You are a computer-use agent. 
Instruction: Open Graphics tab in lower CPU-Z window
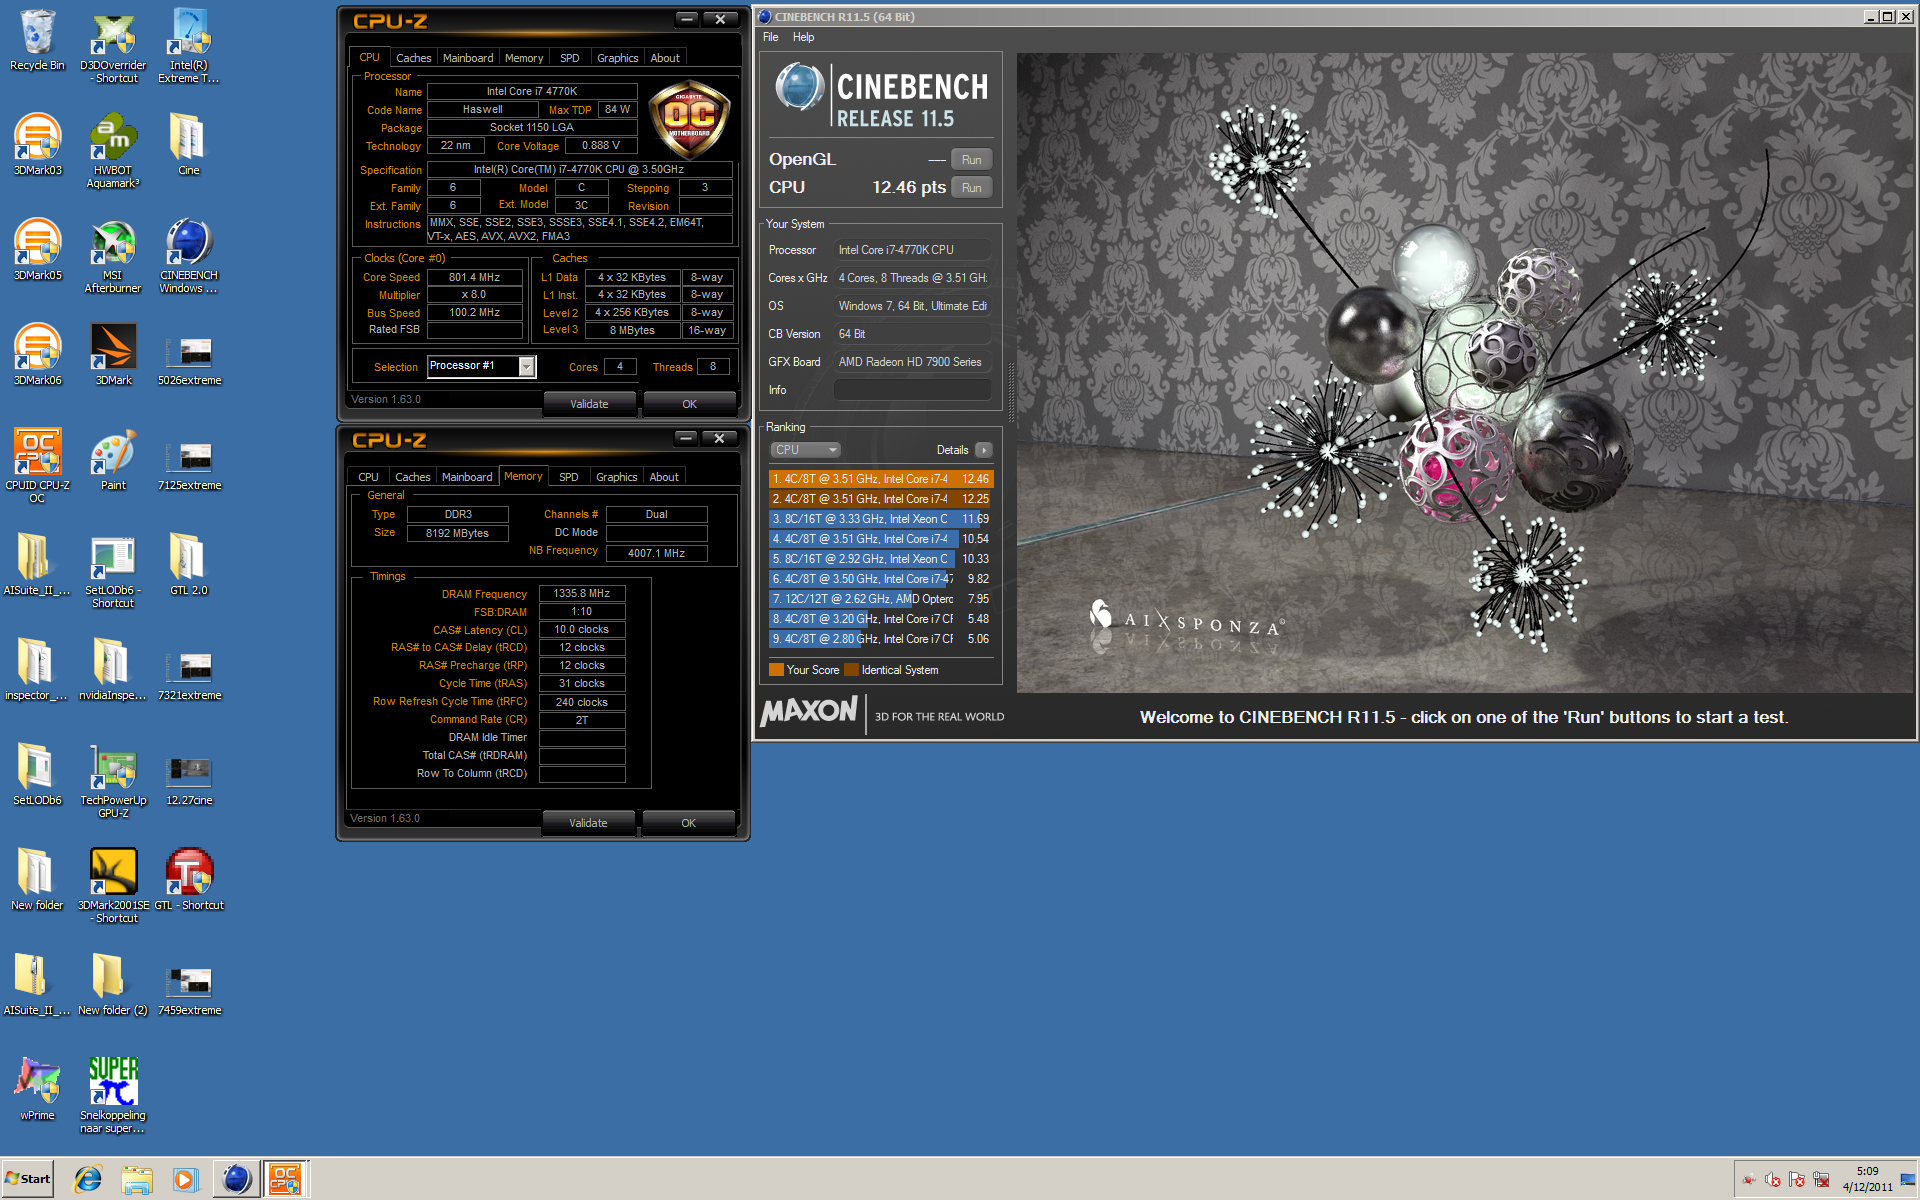pos(617,477)
